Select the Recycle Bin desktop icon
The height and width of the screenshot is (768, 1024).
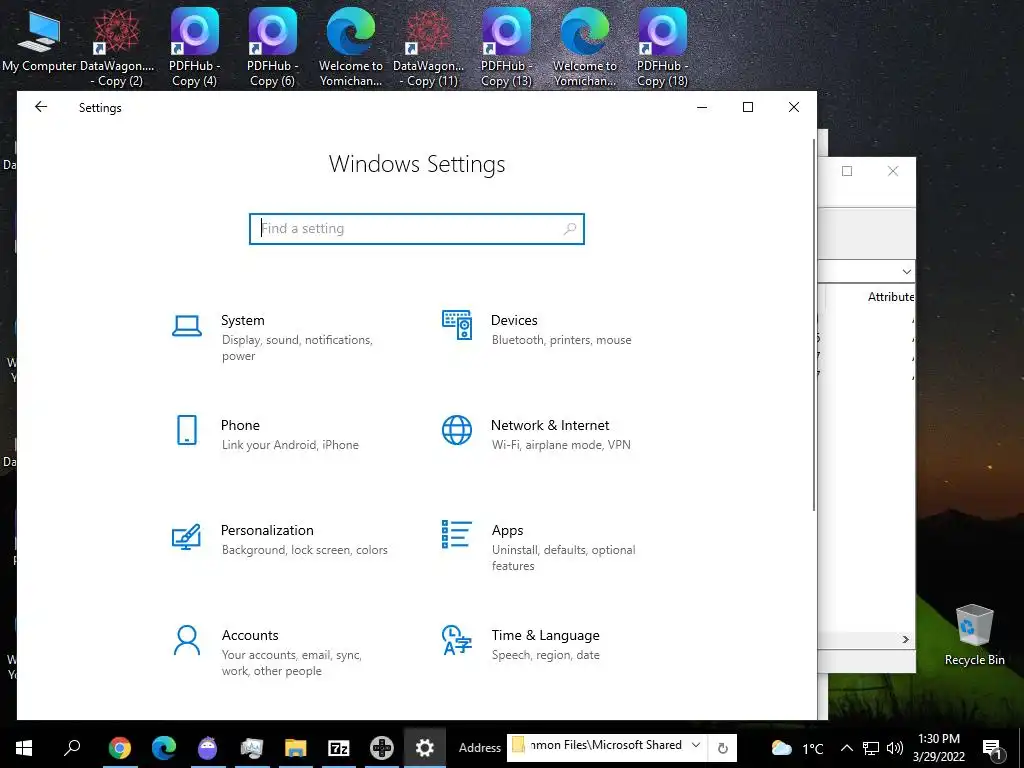tap(974, 635)
